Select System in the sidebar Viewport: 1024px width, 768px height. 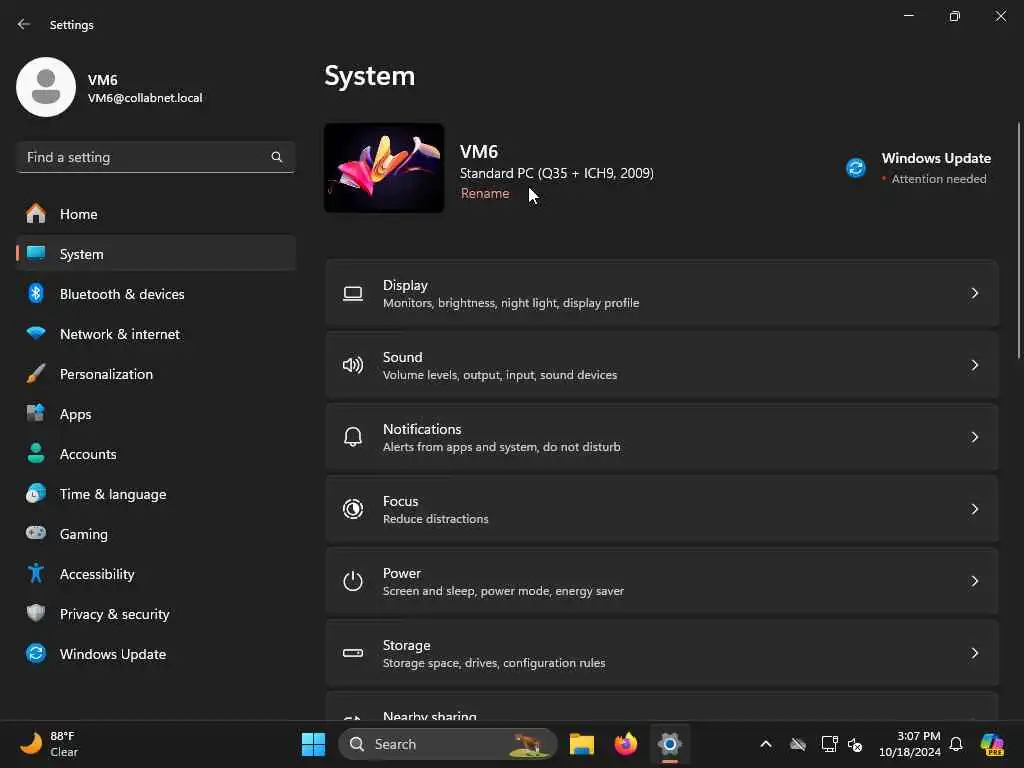point(156,253)
